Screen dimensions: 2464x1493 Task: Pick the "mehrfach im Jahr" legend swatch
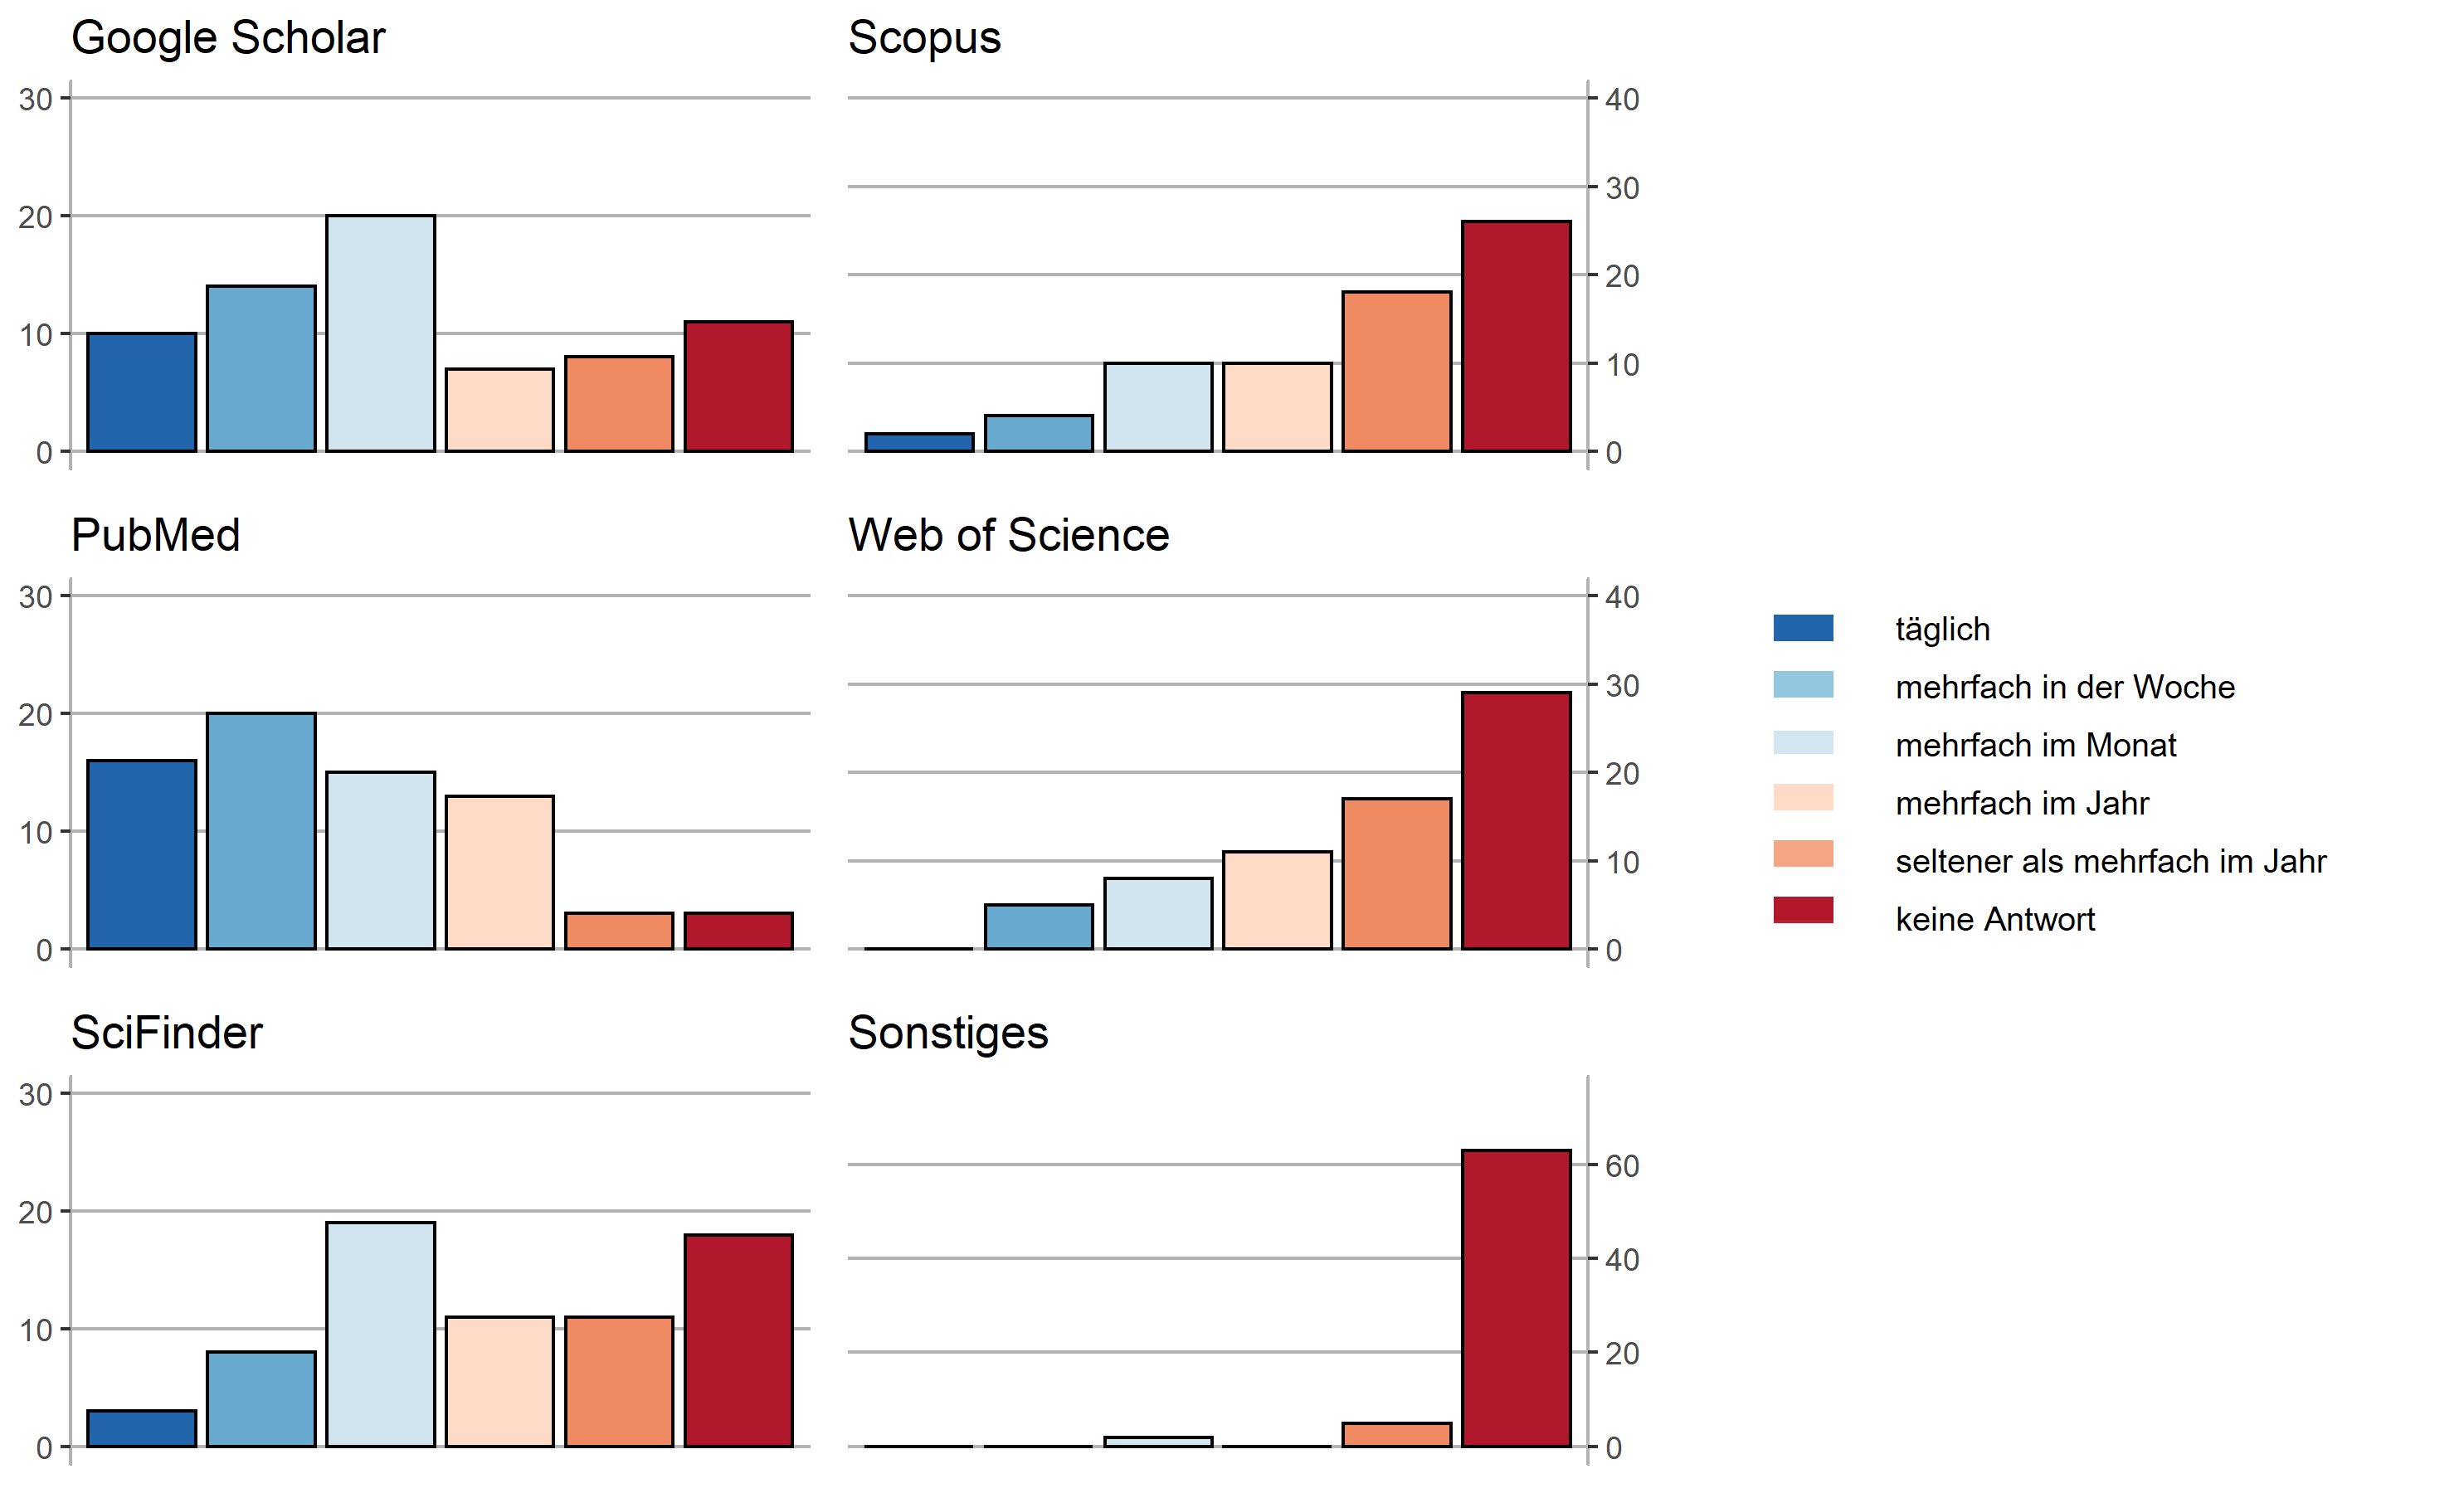click(x=1802, y=798)
